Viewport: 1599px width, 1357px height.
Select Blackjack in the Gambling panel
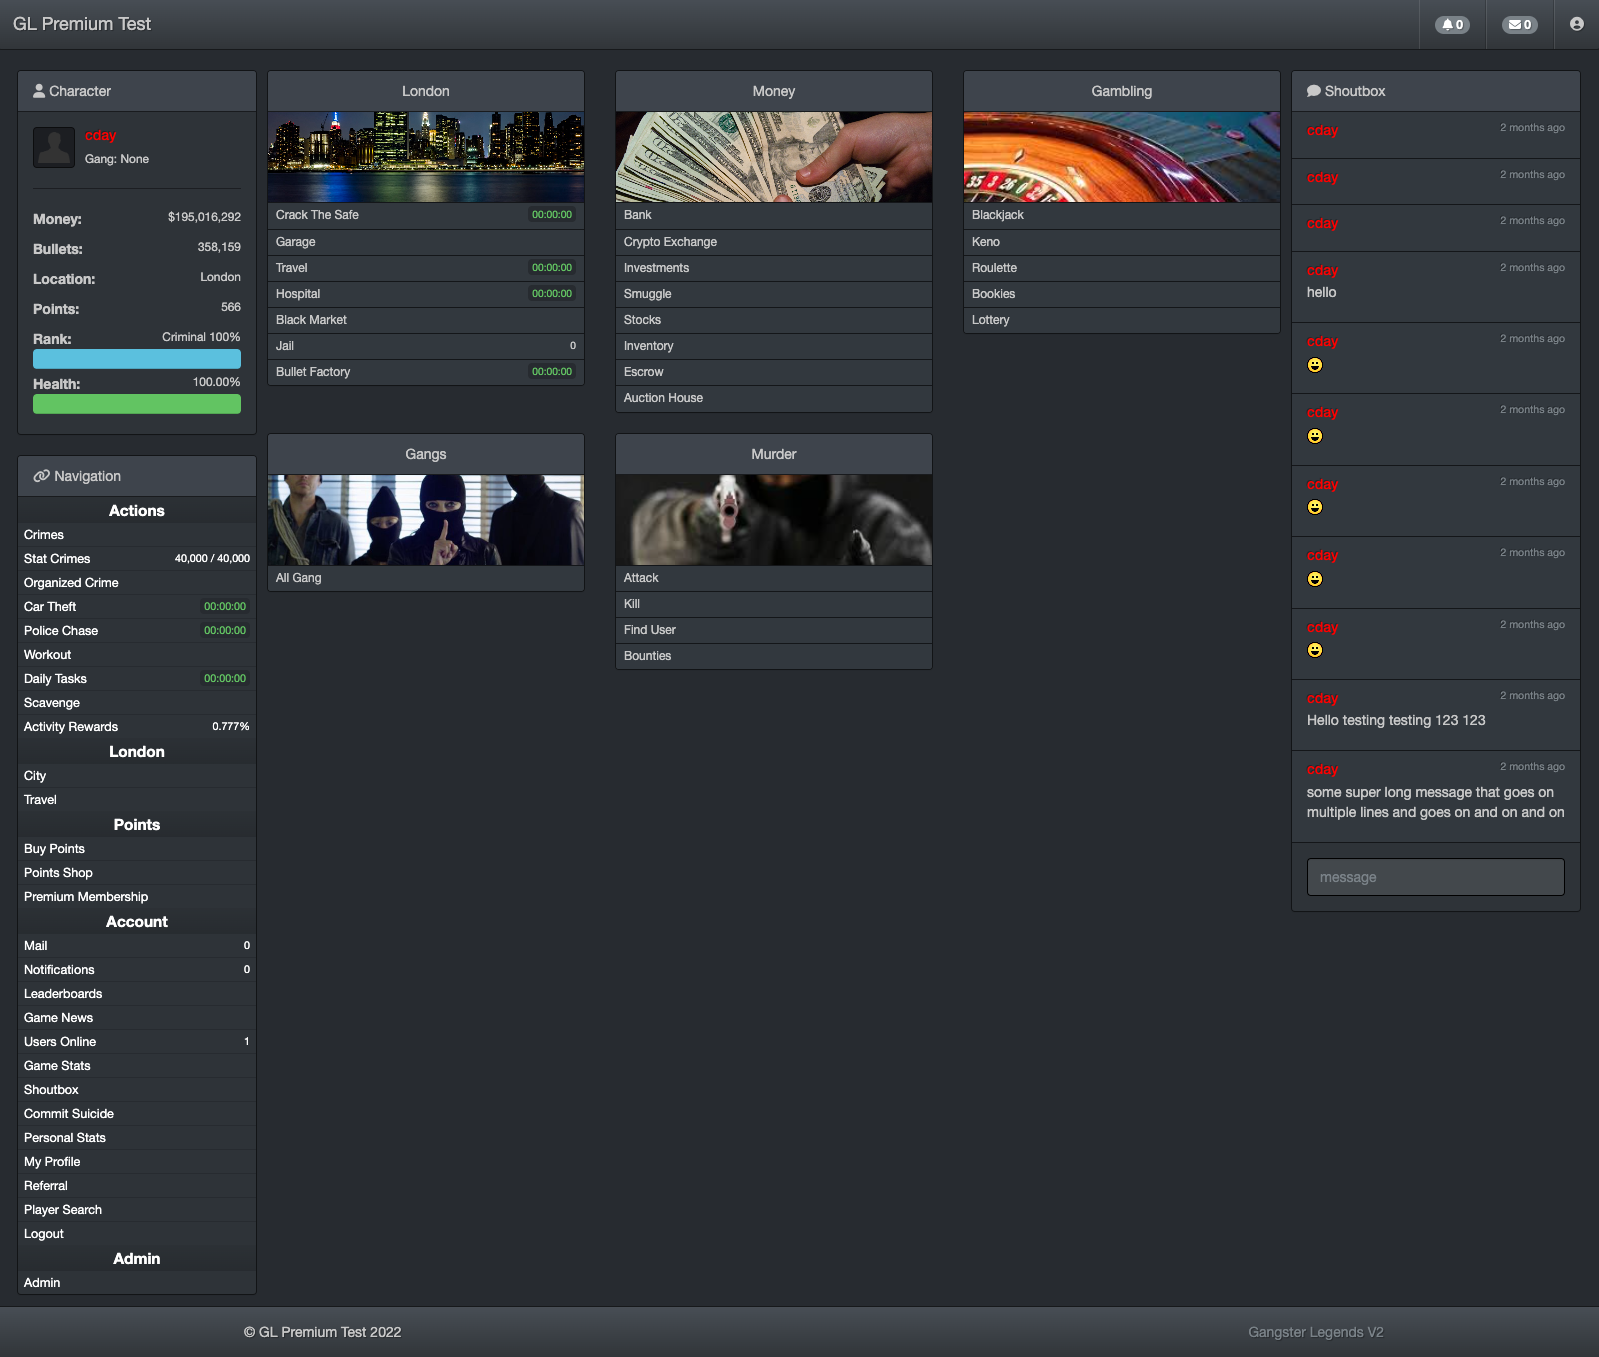[997, 215]
